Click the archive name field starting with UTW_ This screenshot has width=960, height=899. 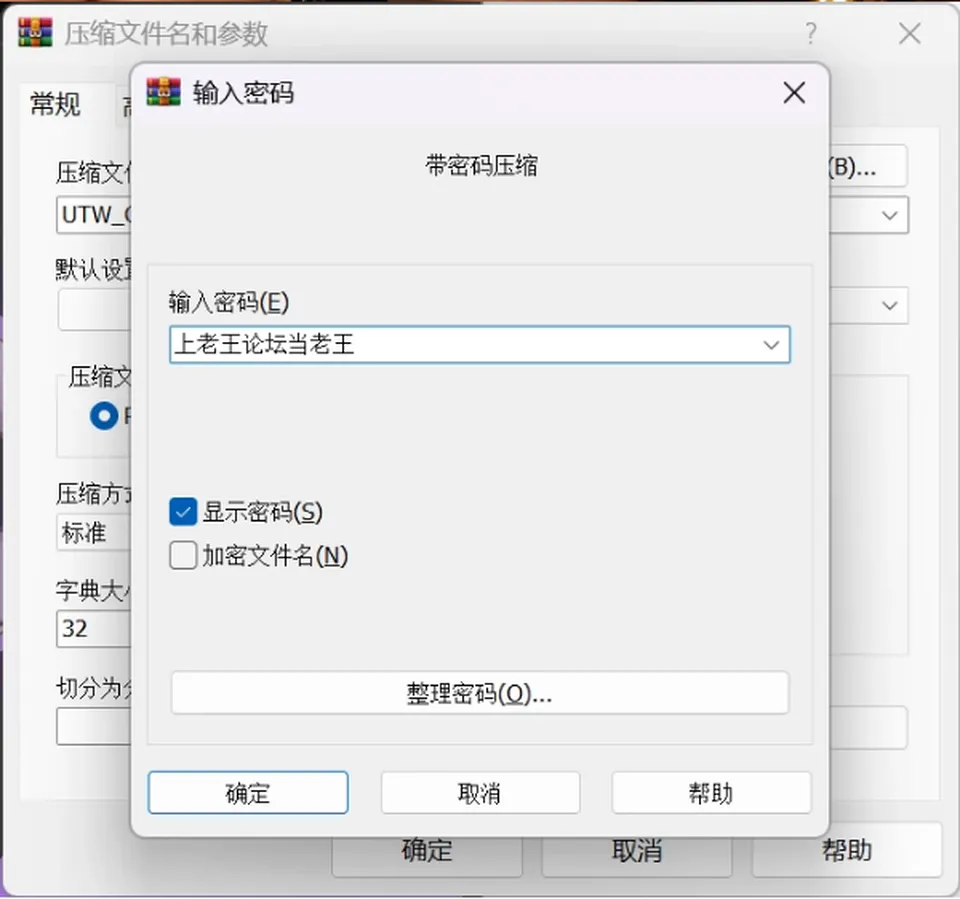click(94, 215)
